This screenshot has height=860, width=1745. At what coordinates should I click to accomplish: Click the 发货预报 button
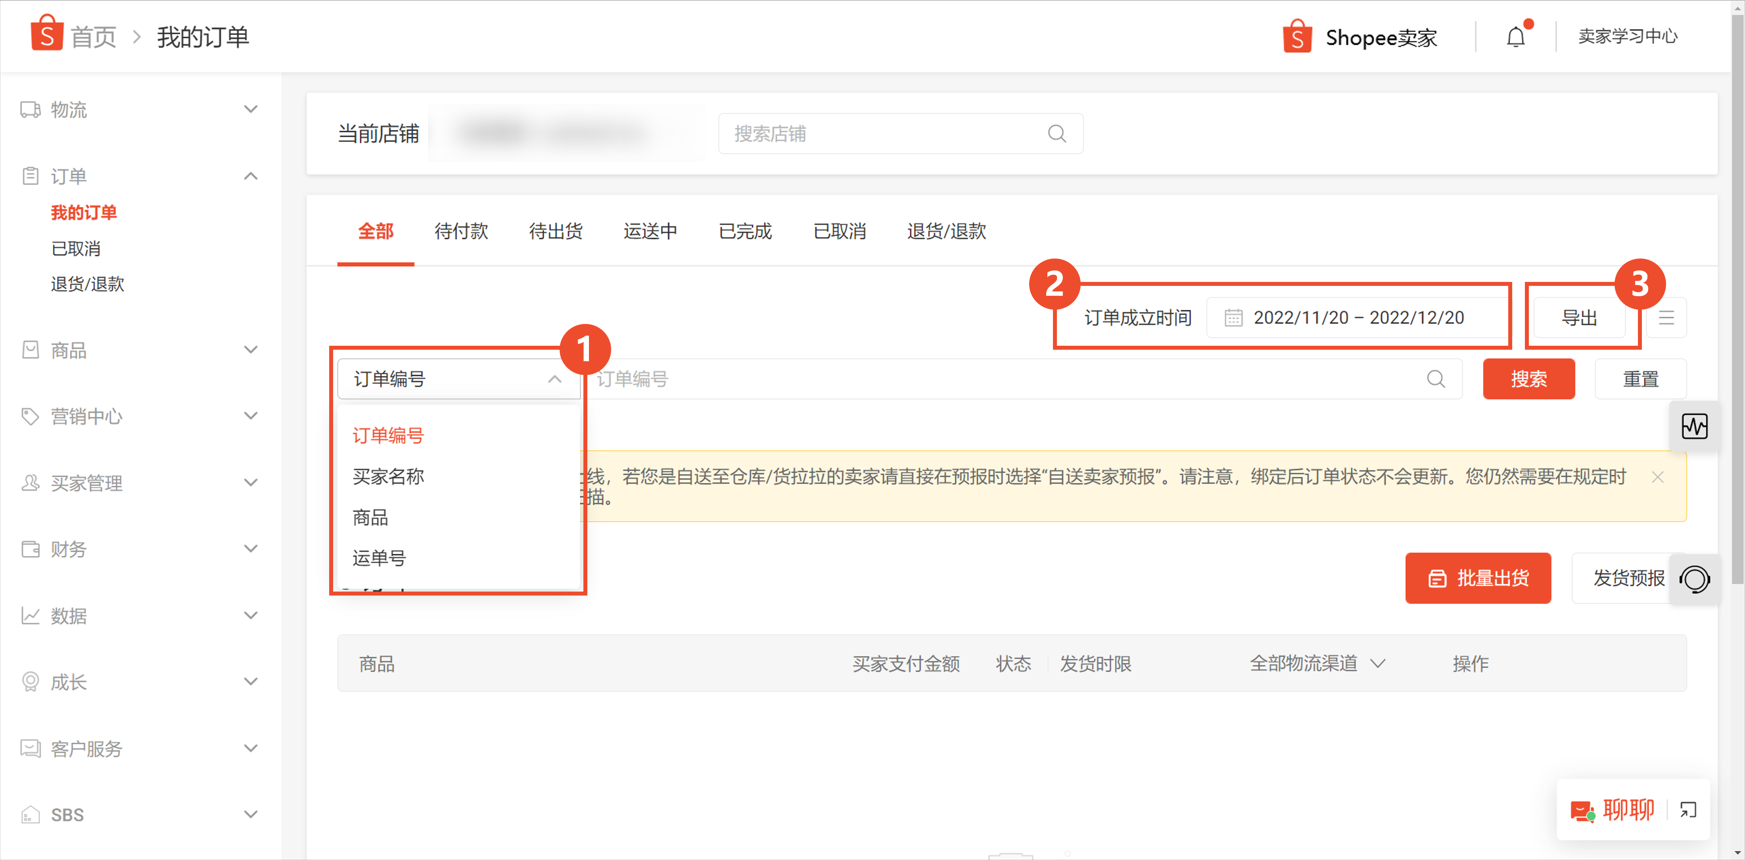[1628, 578]
